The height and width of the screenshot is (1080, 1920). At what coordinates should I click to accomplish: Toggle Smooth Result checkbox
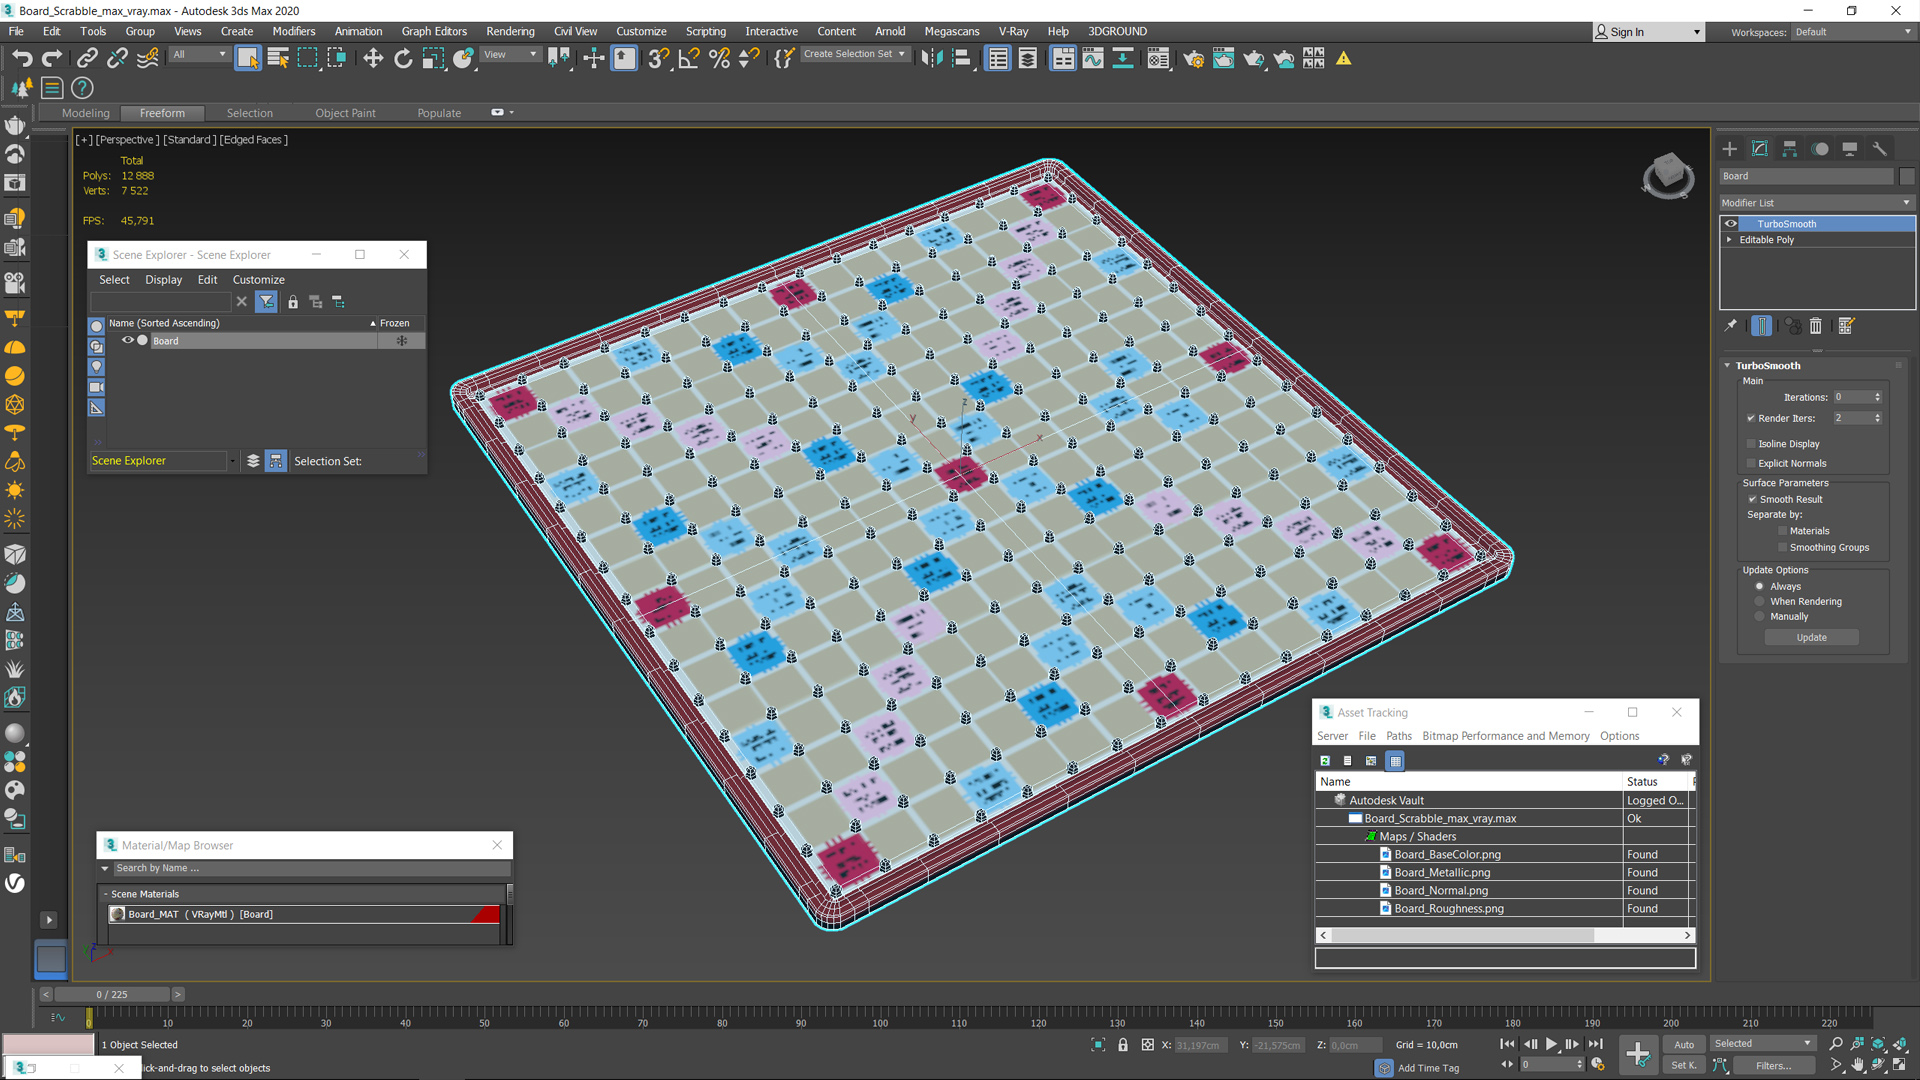[x=1752, y=499]
